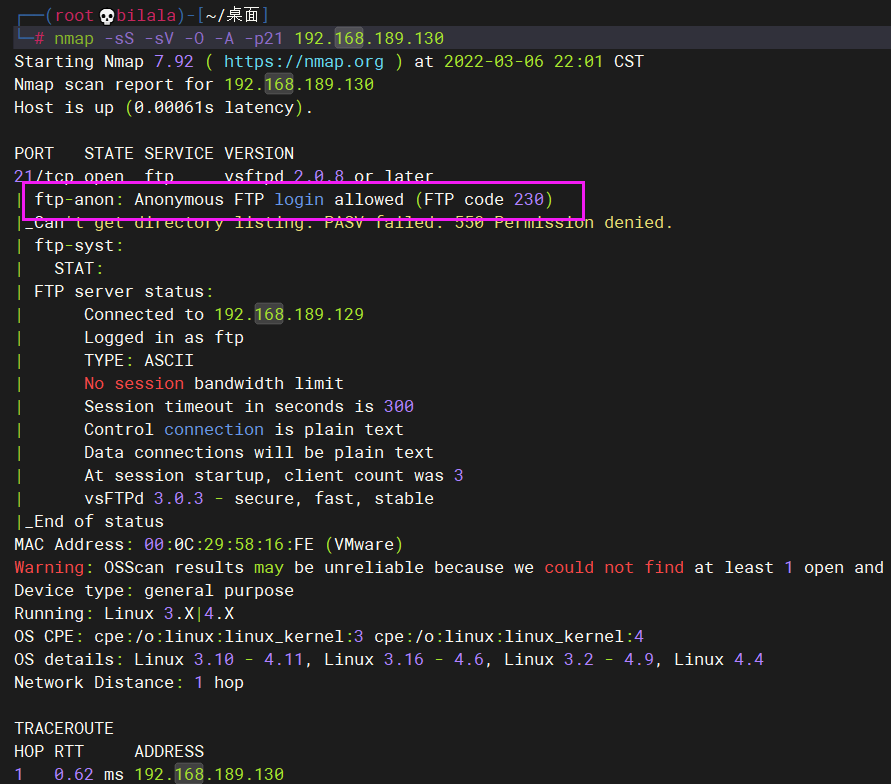Click the '(VMware)' vendor text
The height and width of the screenshot is (784, 891).
(364, 545)
